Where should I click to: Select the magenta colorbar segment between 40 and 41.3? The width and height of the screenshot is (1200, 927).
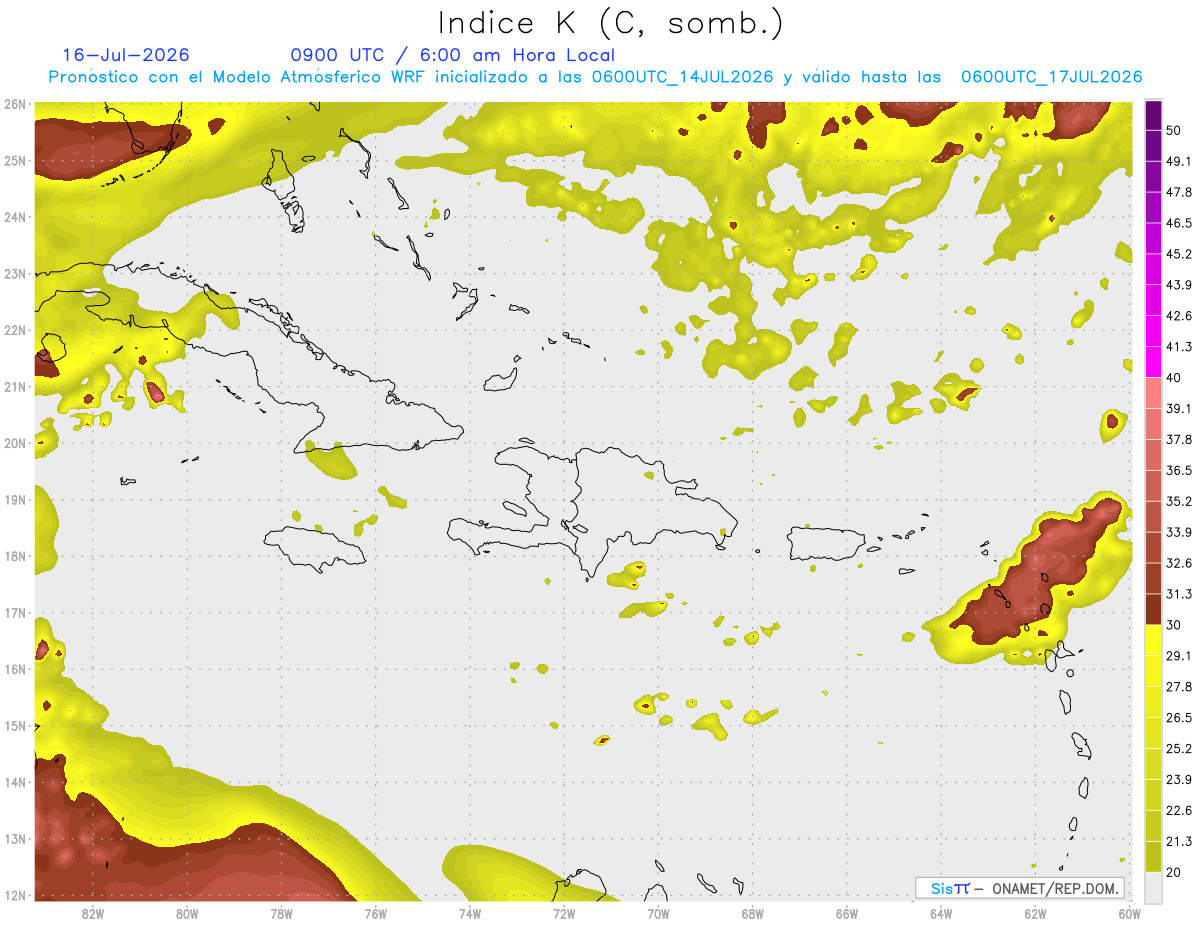pyautogui.click(x=1153, y=362)
